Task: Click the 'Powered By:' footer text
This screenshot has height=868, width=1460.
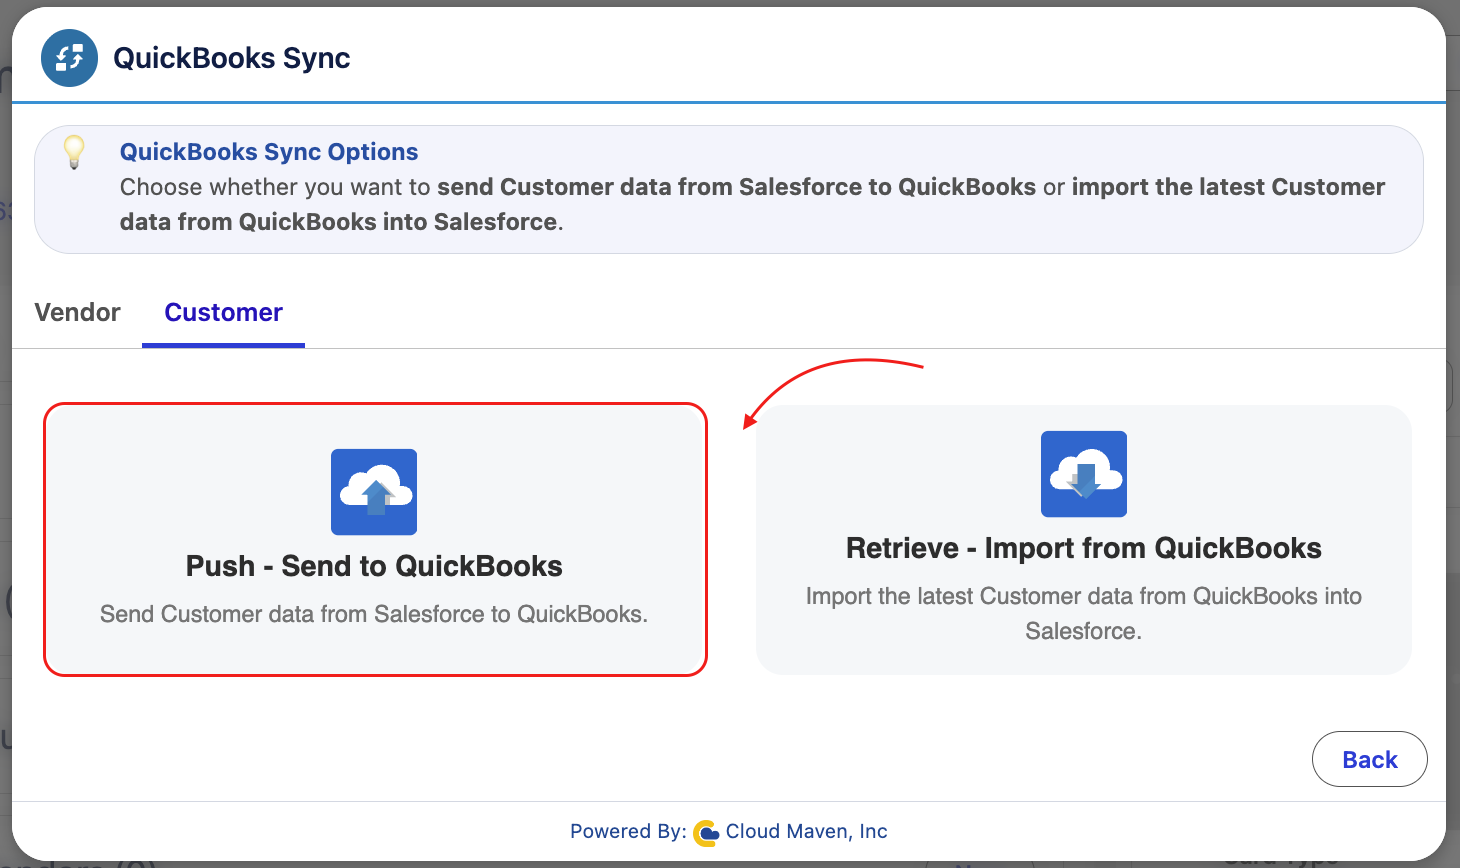Action: [x=628, y=831]
